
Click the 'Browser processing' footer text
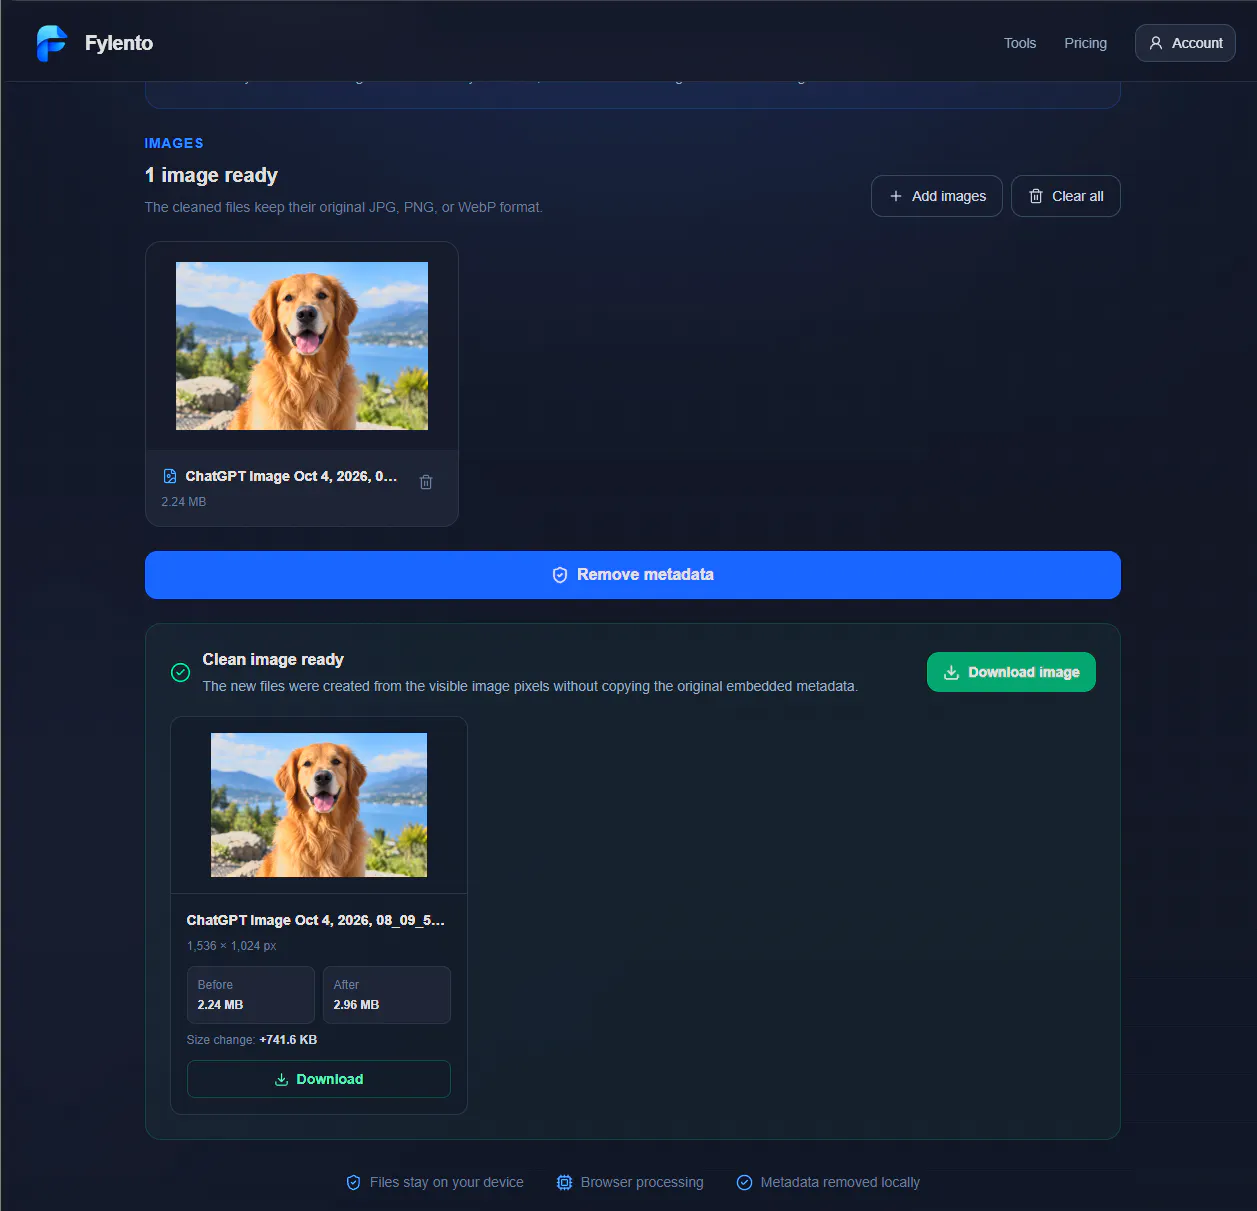click(x=642, y=1182)
